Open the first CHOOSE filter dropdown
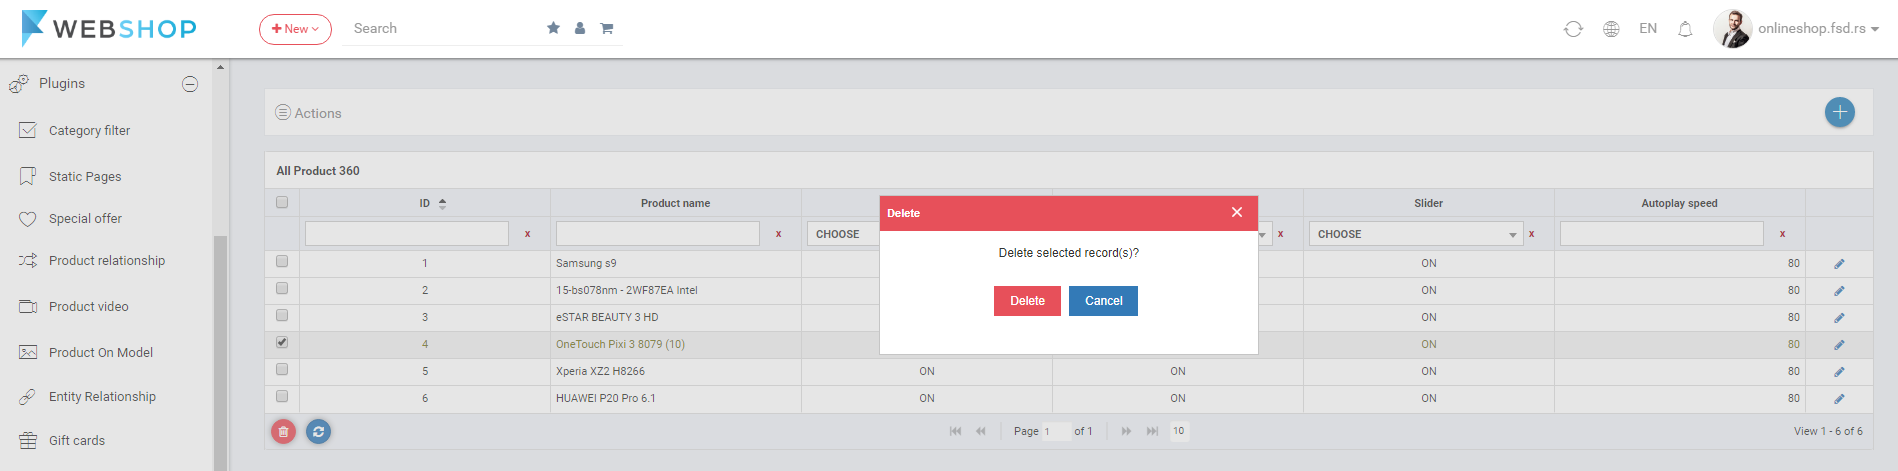1898x471 pixels. (x=843, y=234)
